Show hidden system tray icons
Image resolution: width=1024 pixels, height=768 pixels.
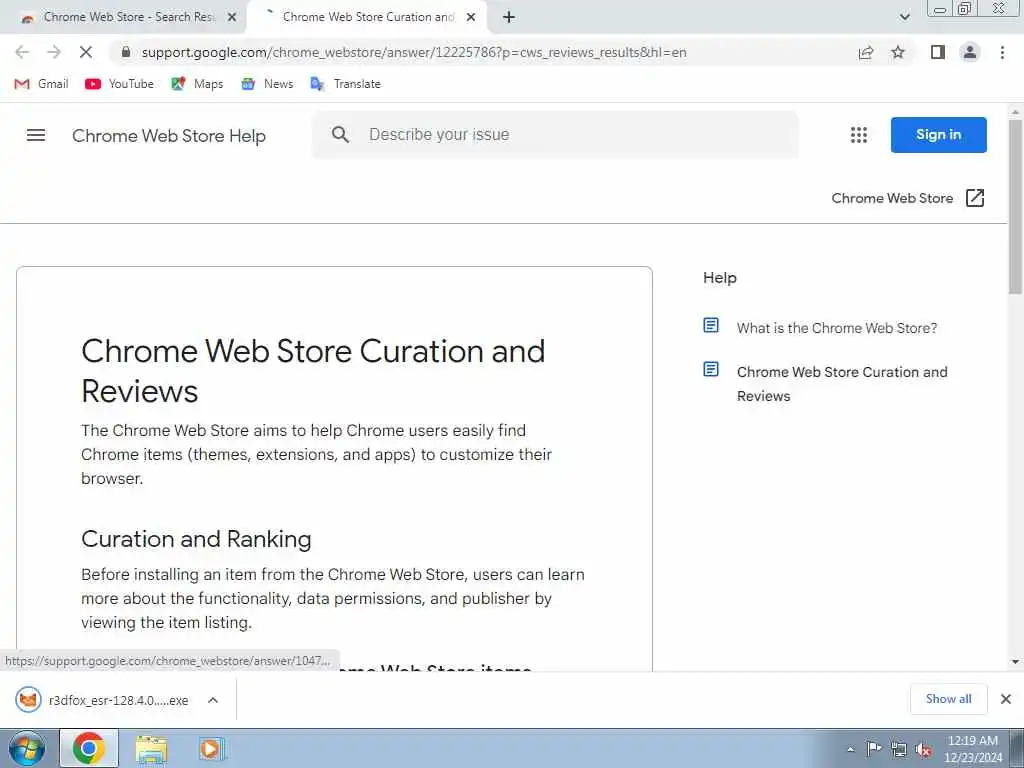(x=850, y=749)
